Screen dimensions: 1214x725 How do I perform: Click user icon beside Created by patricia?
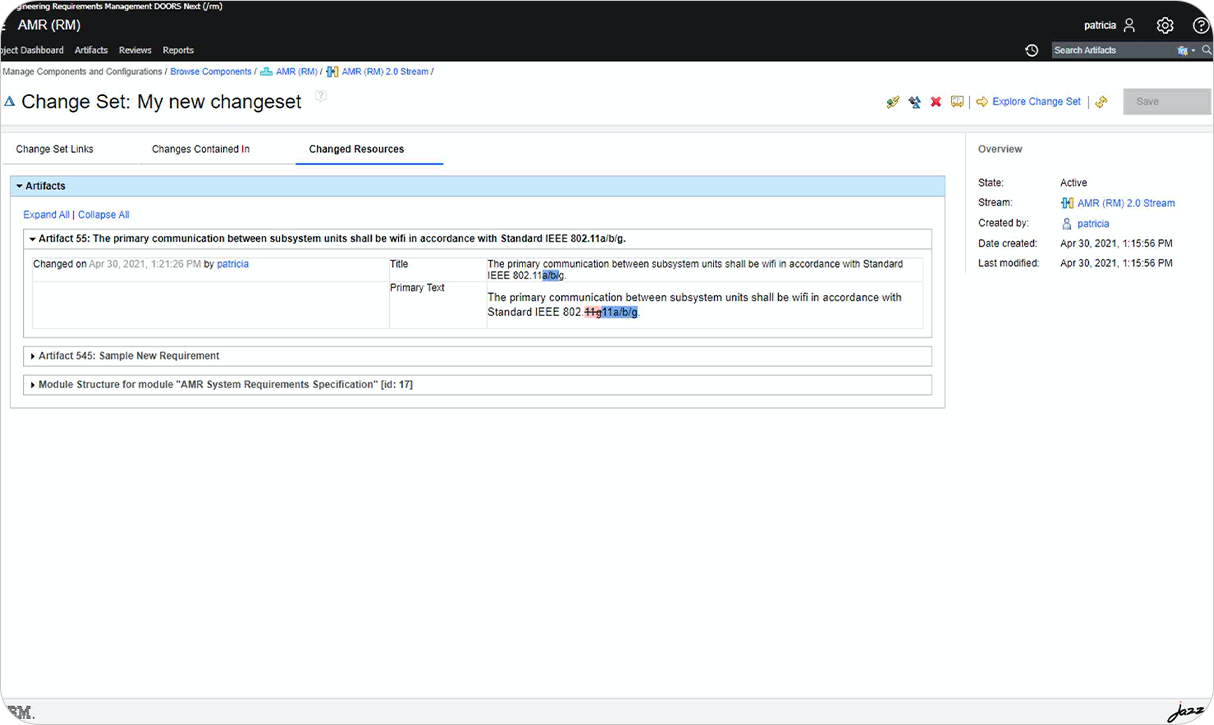(x=1067, y=224)
